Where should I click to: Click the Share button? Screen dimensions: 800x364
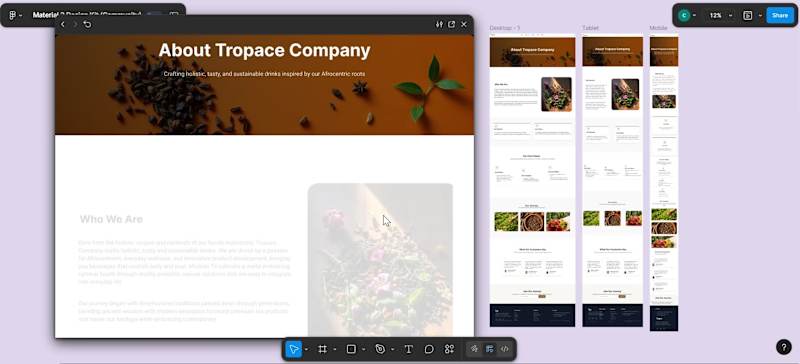click(x=780, y=15)
